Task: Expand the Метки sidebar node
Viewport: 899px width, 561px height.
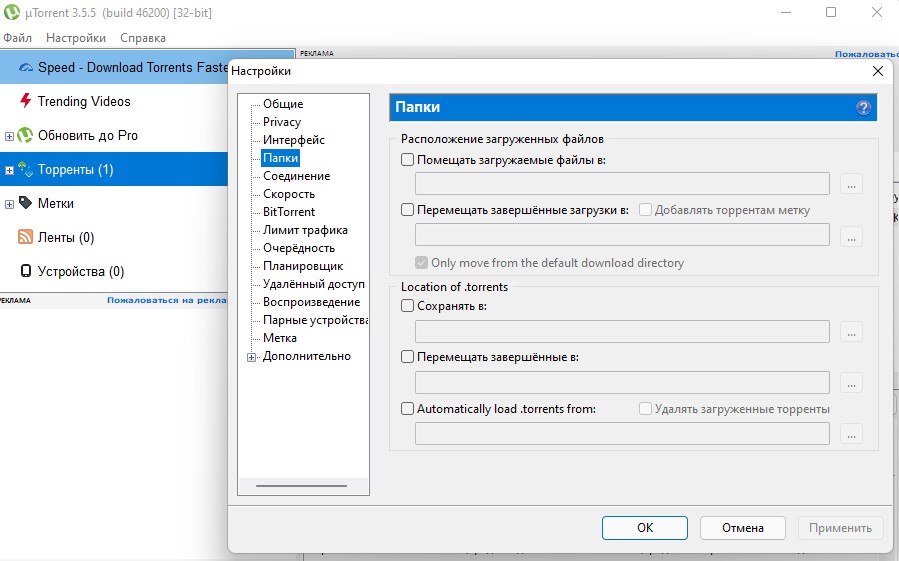Action: point(9,204)
